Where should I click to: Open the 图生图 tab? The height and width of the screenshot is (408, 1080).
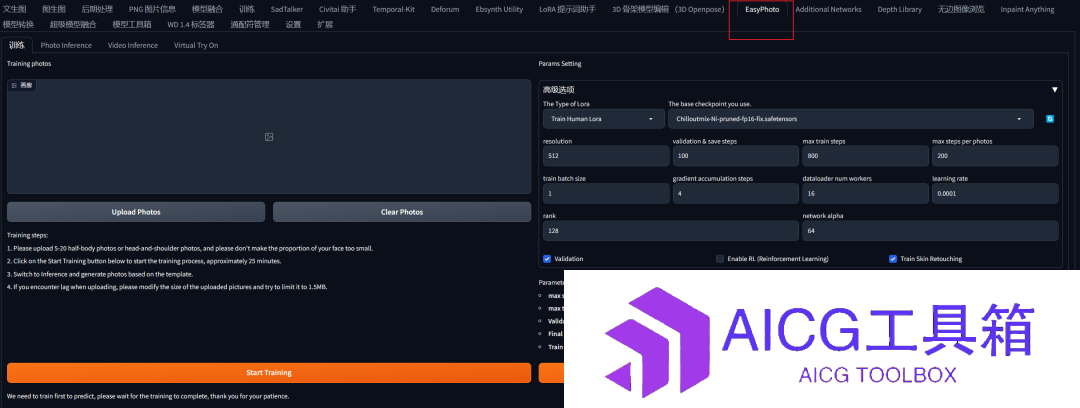(x=54, y=10)
